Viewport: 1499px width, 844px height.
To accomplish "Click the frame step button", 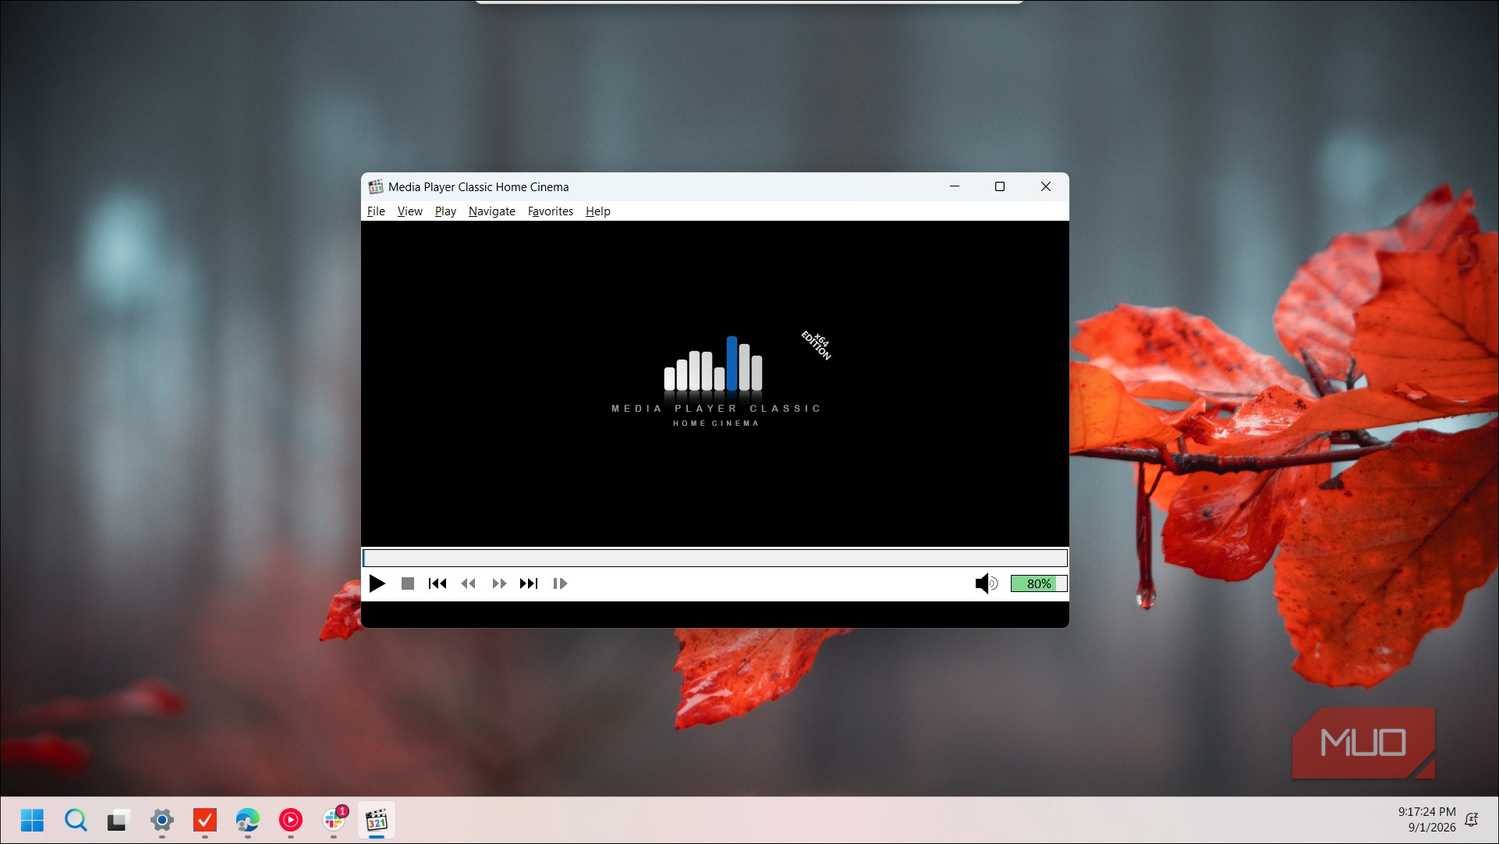I will click(560, 583).
